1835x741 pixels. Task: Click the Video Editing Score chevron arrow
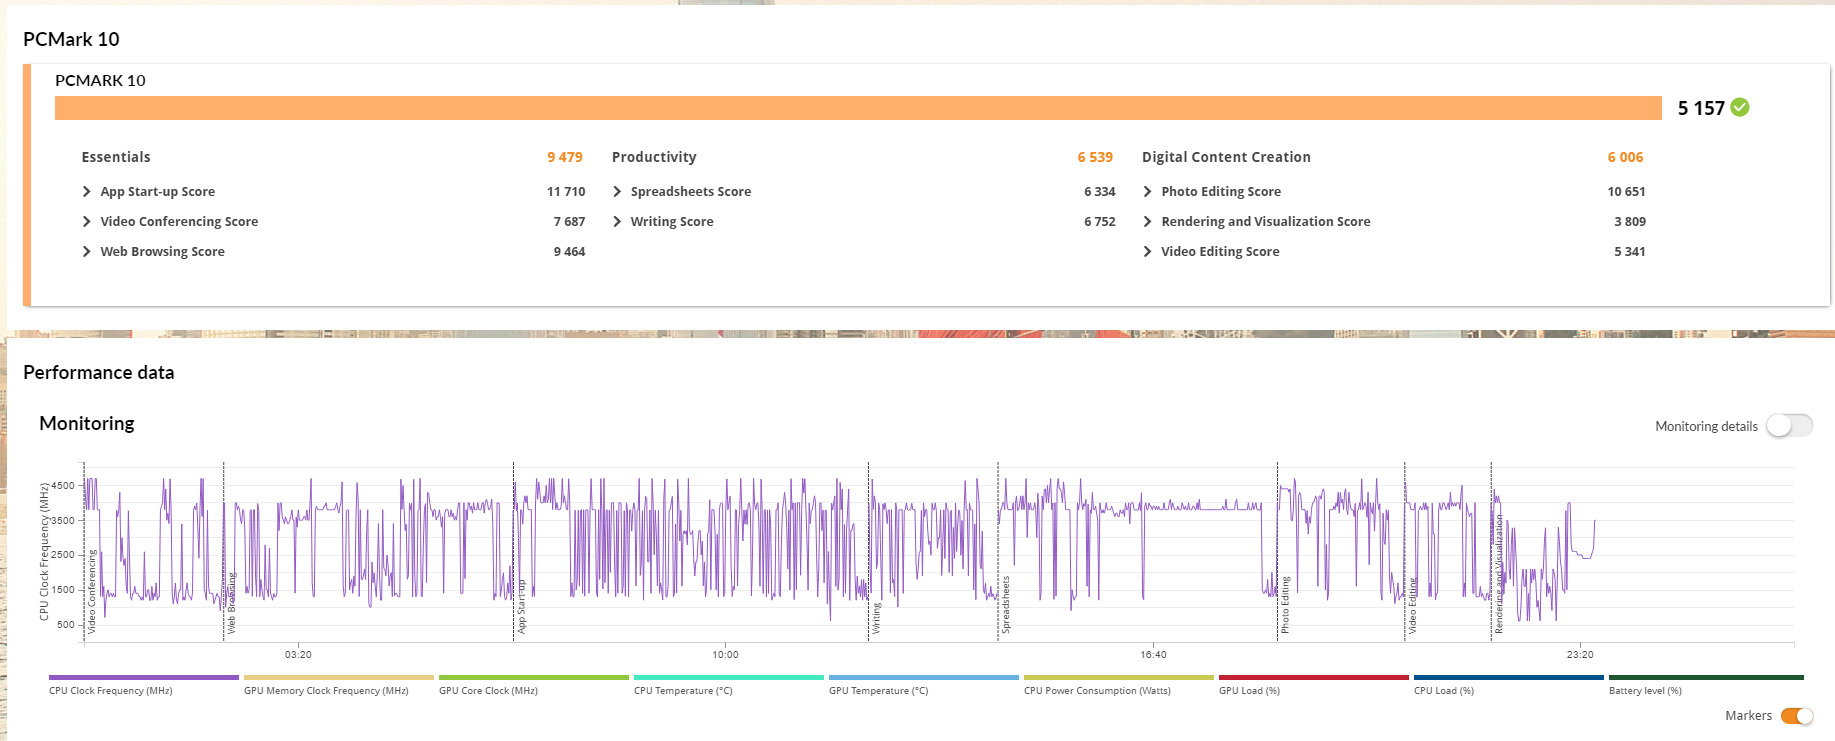(1147, 252)
